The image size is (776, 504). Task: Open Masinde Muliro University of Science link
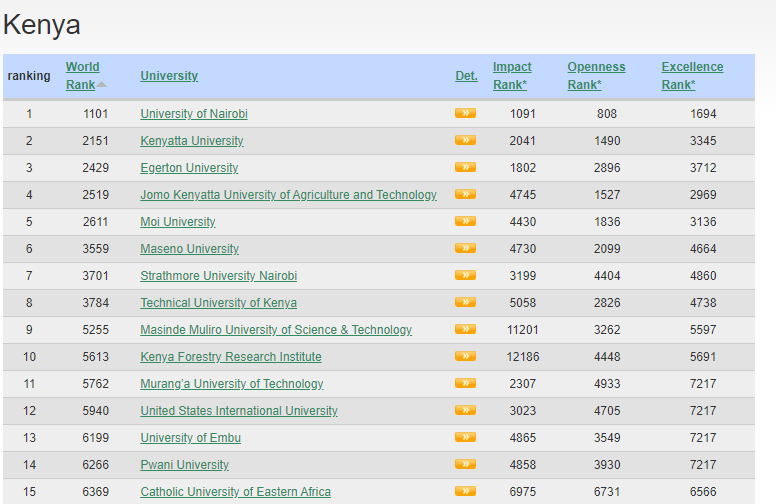pos(275,330)
